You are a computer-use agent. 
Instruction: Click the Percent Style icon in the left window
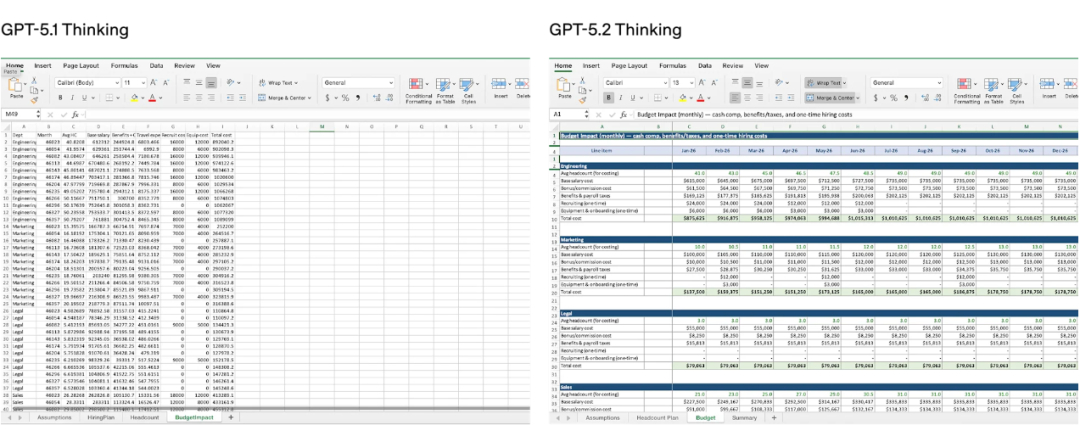point(345,98)
